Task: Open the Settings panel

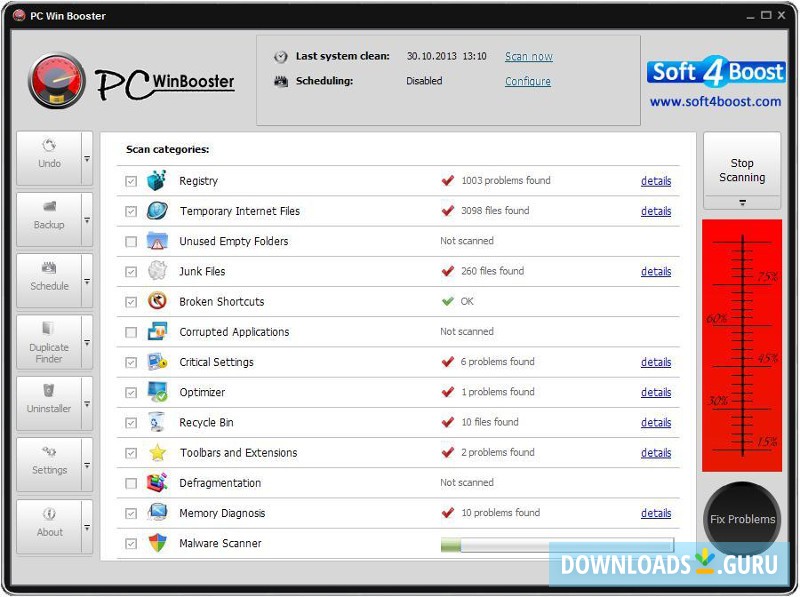Action: (x=49, y=464)
